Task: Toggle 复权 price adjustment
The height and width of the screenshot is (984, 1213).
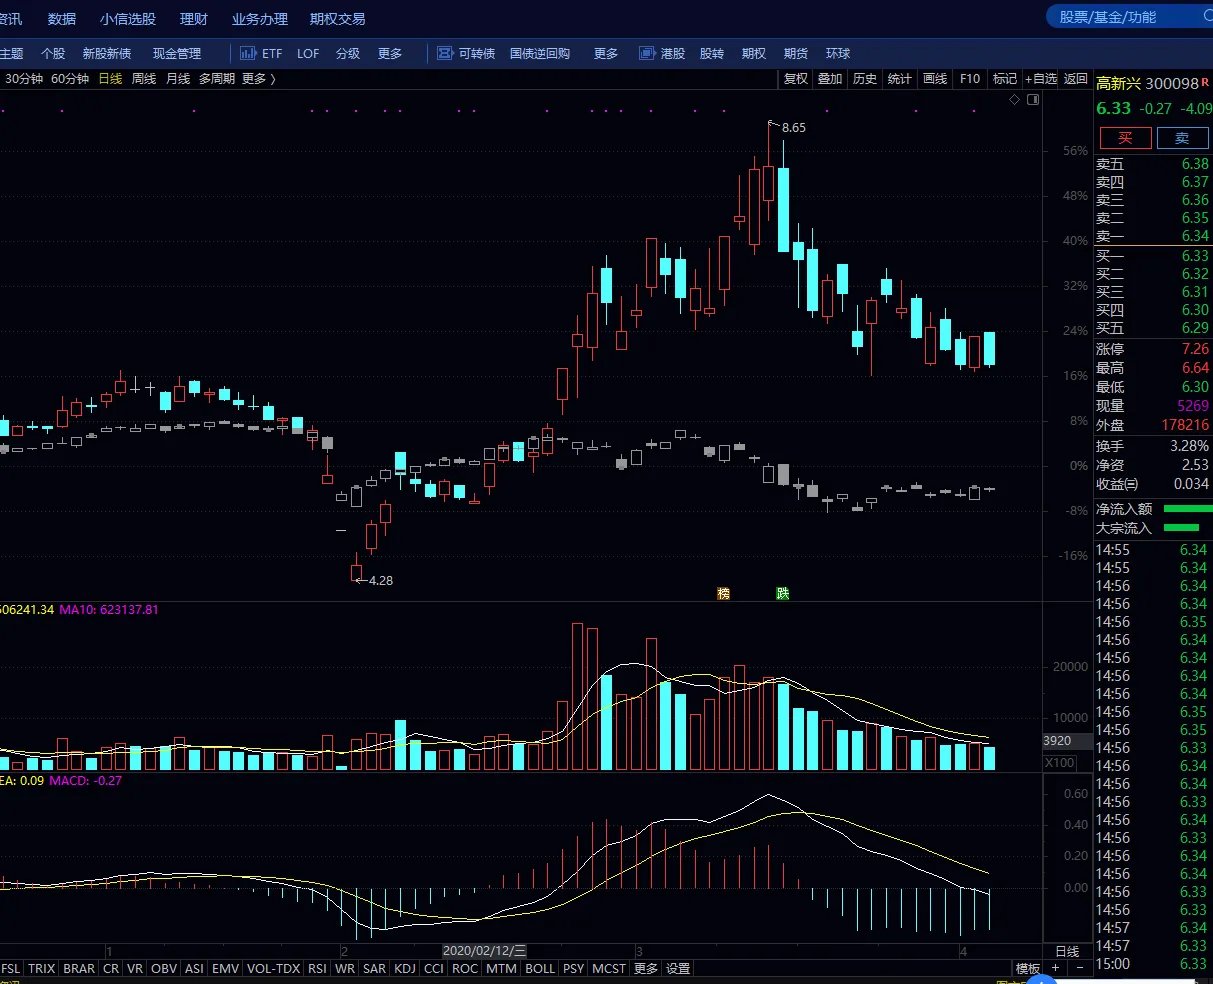Action: pyautogui.click(x=795, y=79)
